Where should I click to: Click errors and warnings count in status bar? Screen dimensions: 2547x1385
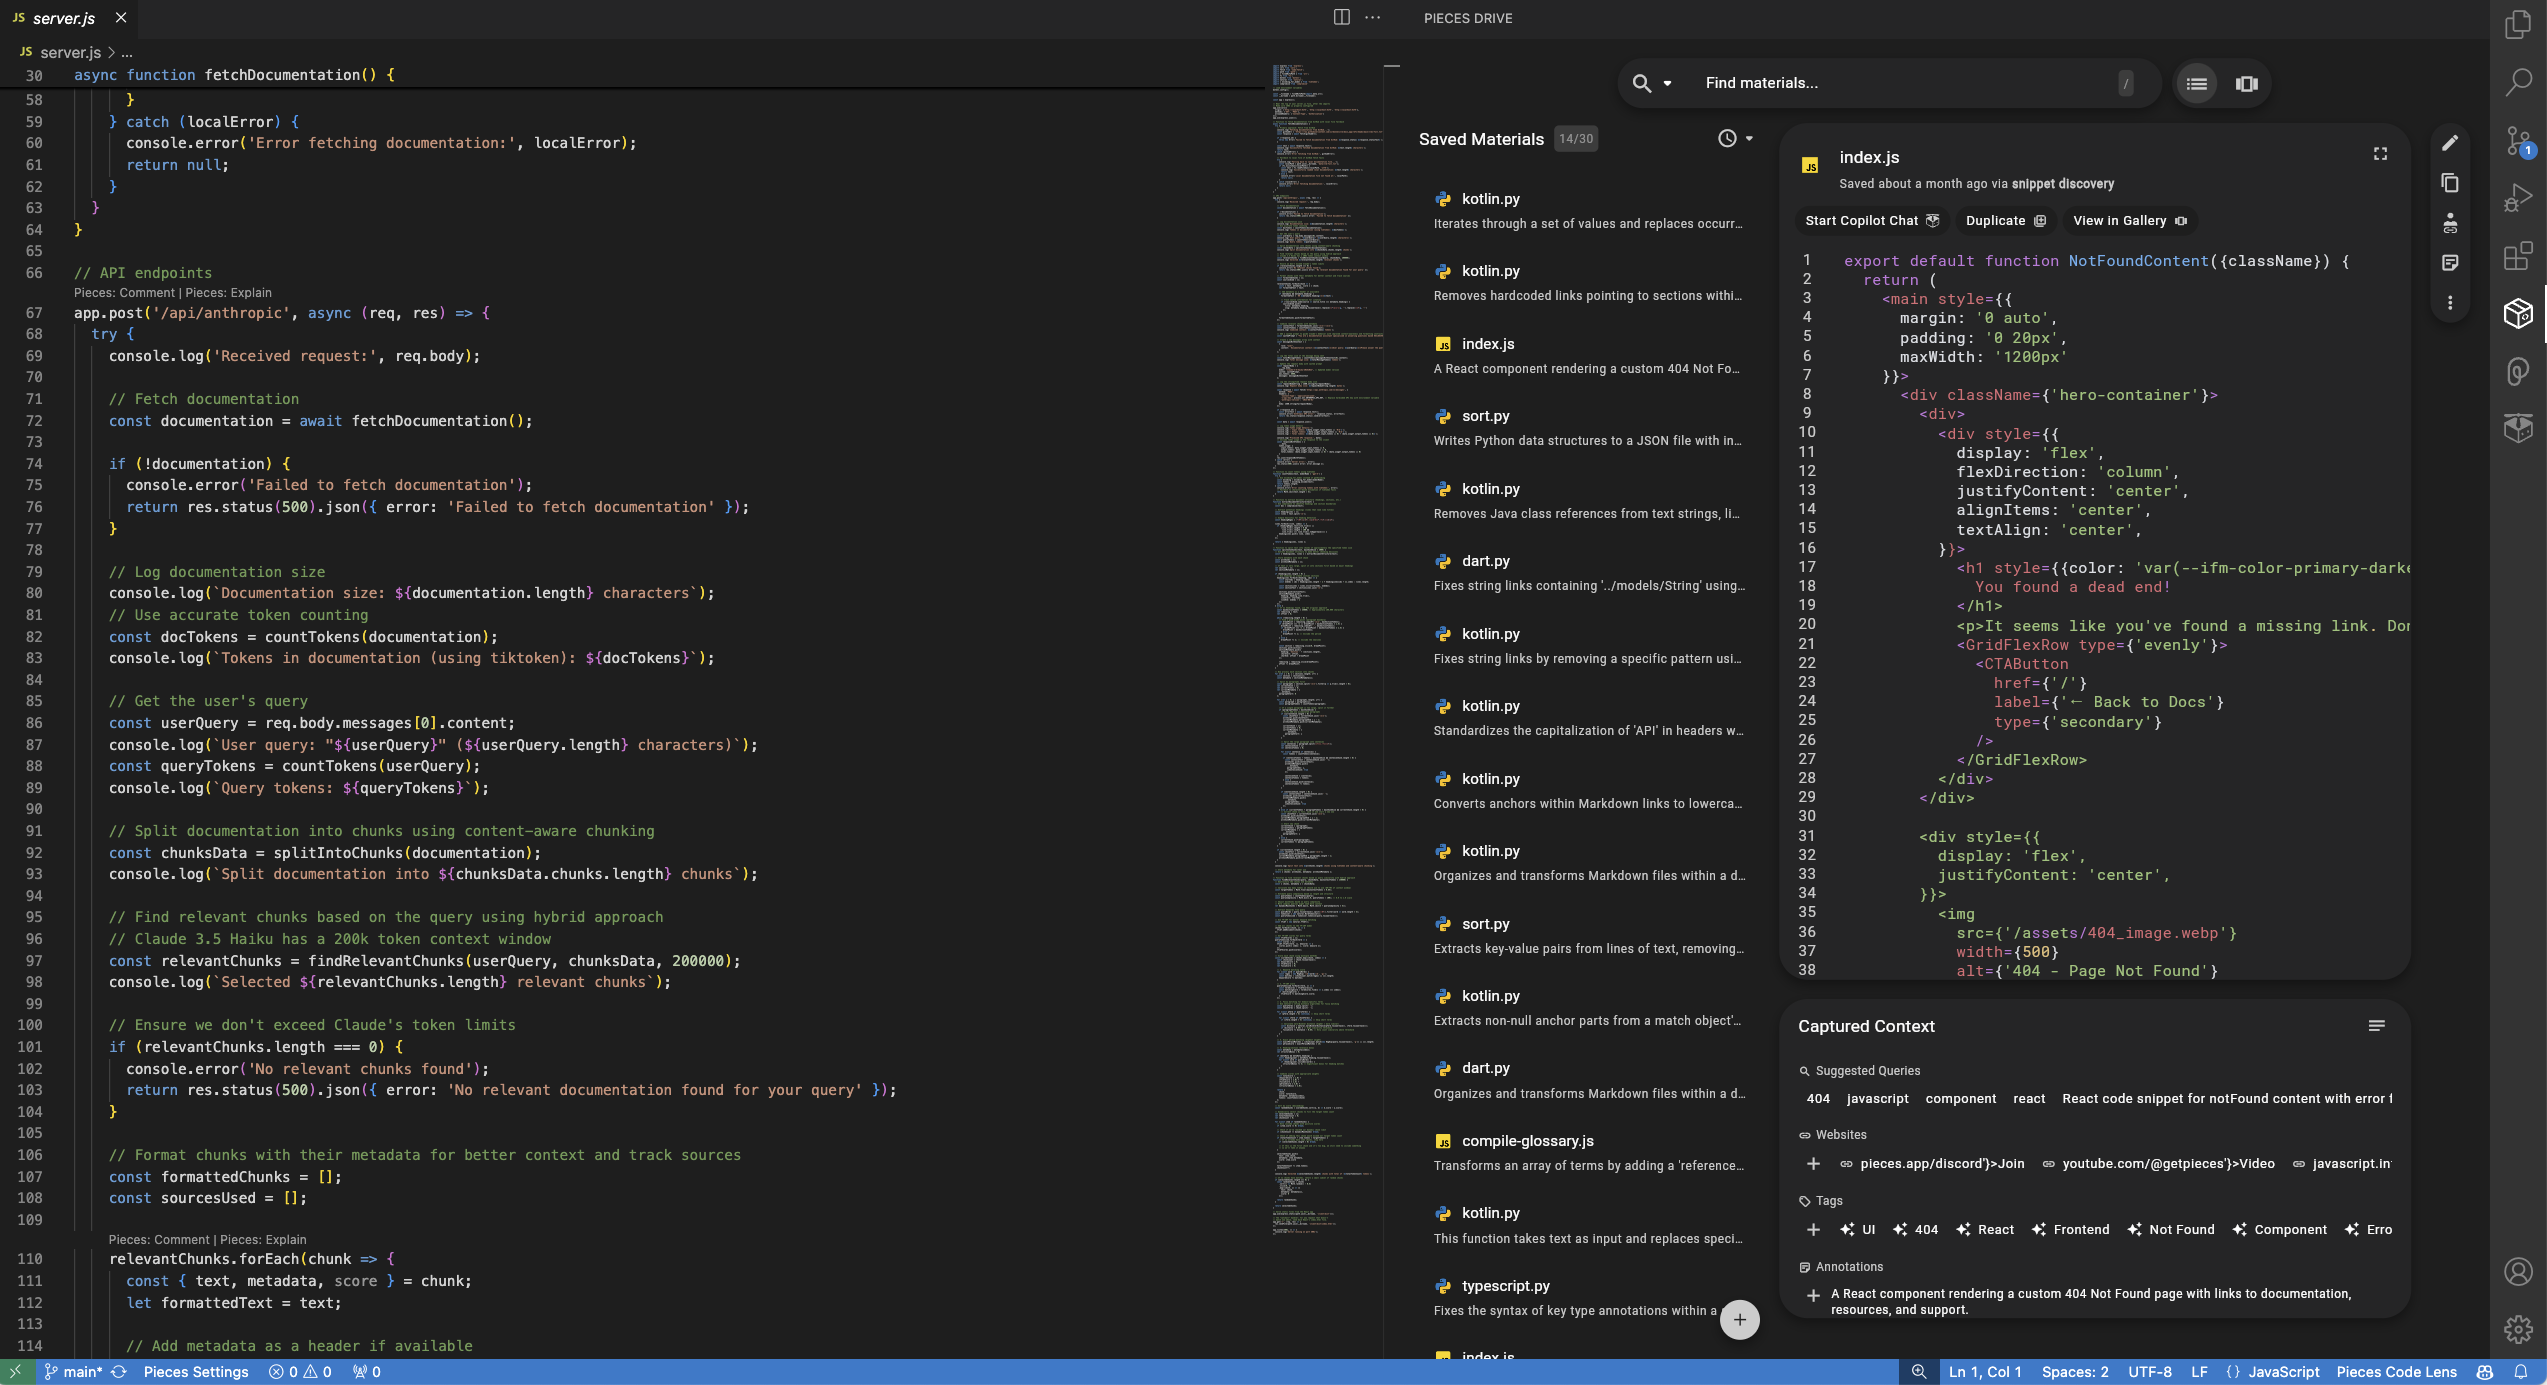click(300, 1372)
